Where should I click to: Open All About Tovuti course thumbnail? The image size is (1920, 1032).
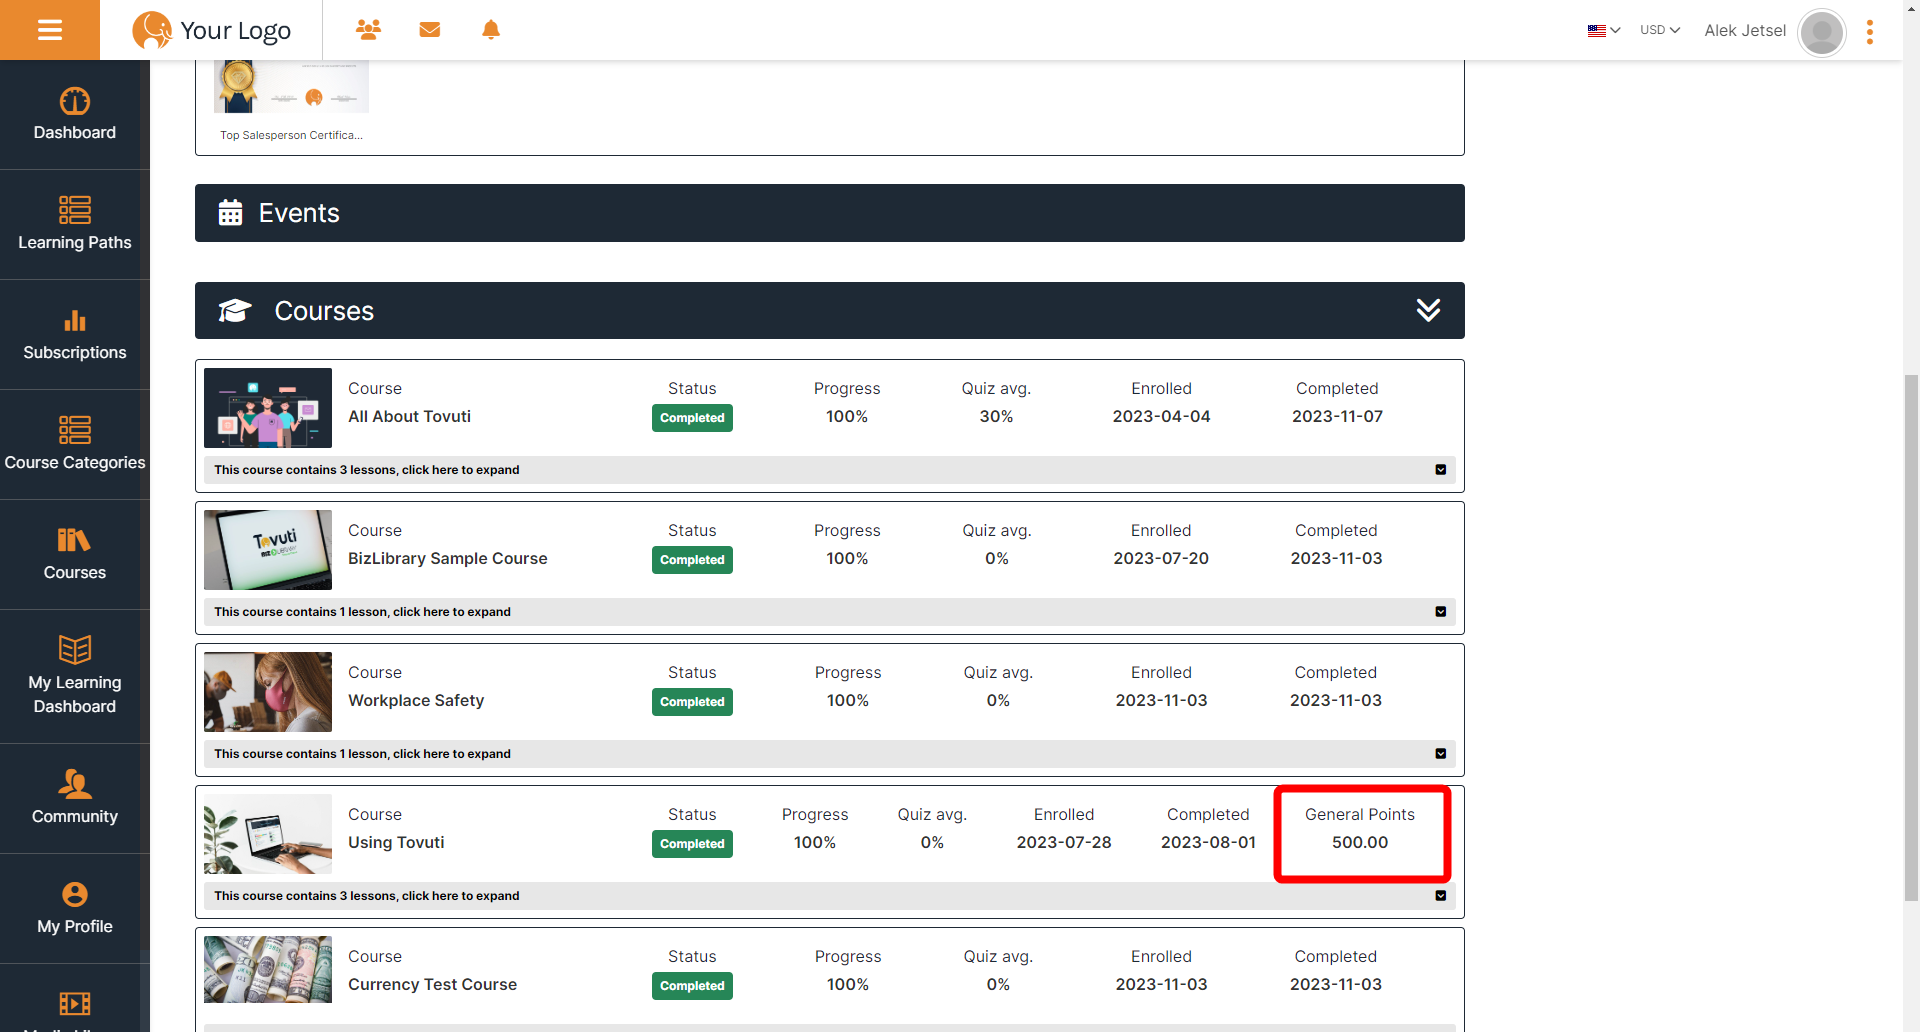click(268, 408)
